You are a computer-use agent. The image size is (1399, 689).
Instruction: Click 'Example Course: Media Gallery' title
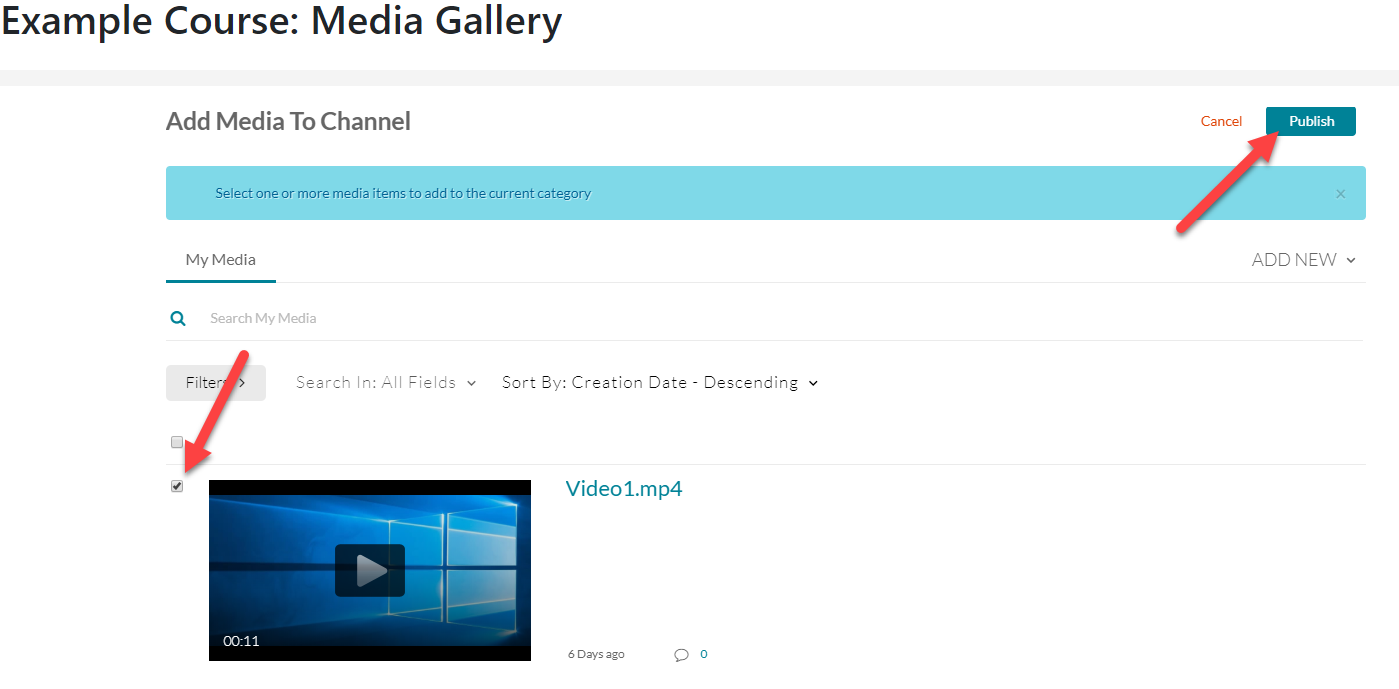282,20
